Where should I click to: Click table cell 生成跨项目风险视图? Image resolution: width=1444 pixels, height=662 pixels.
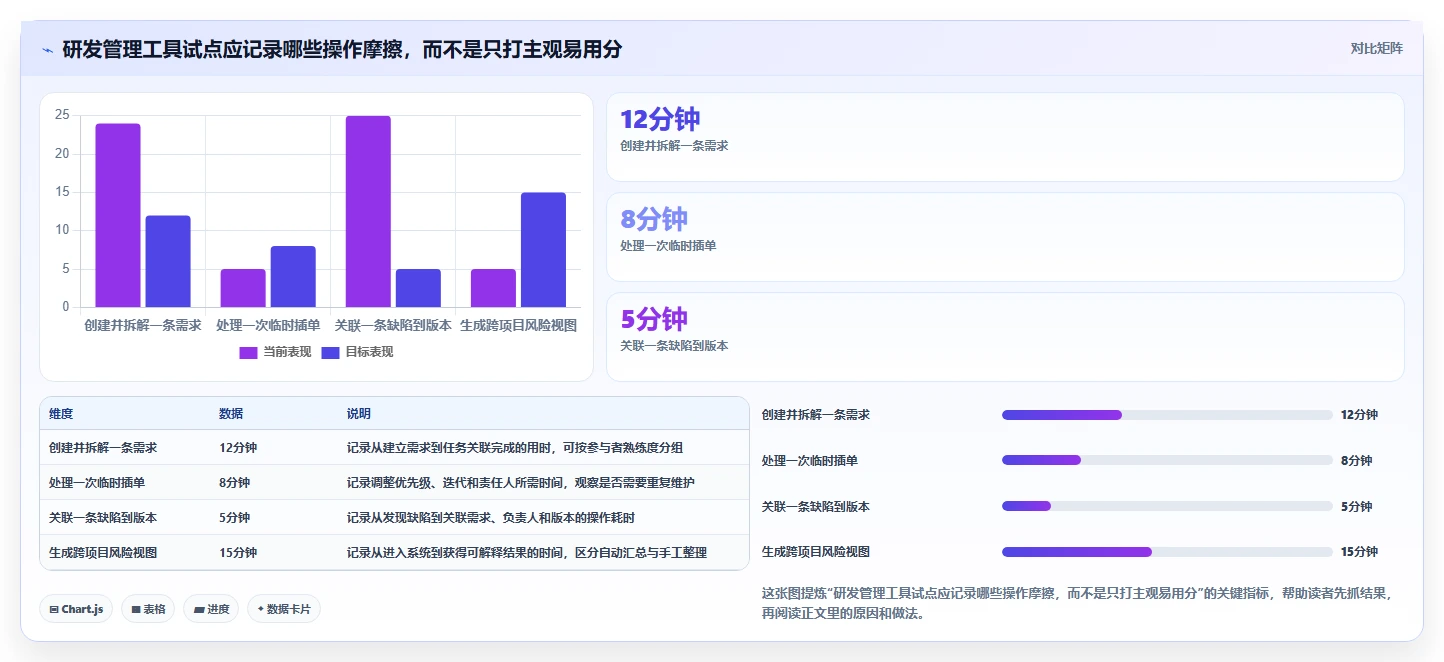tap(103, 553)
